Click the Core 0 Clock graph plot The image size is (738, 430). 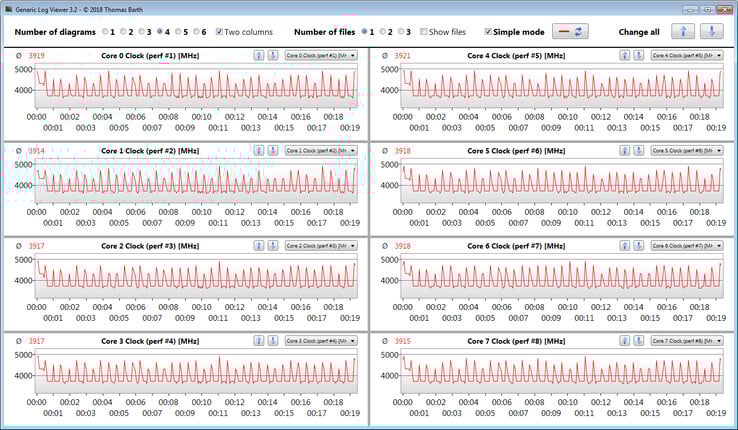point(196,86)
